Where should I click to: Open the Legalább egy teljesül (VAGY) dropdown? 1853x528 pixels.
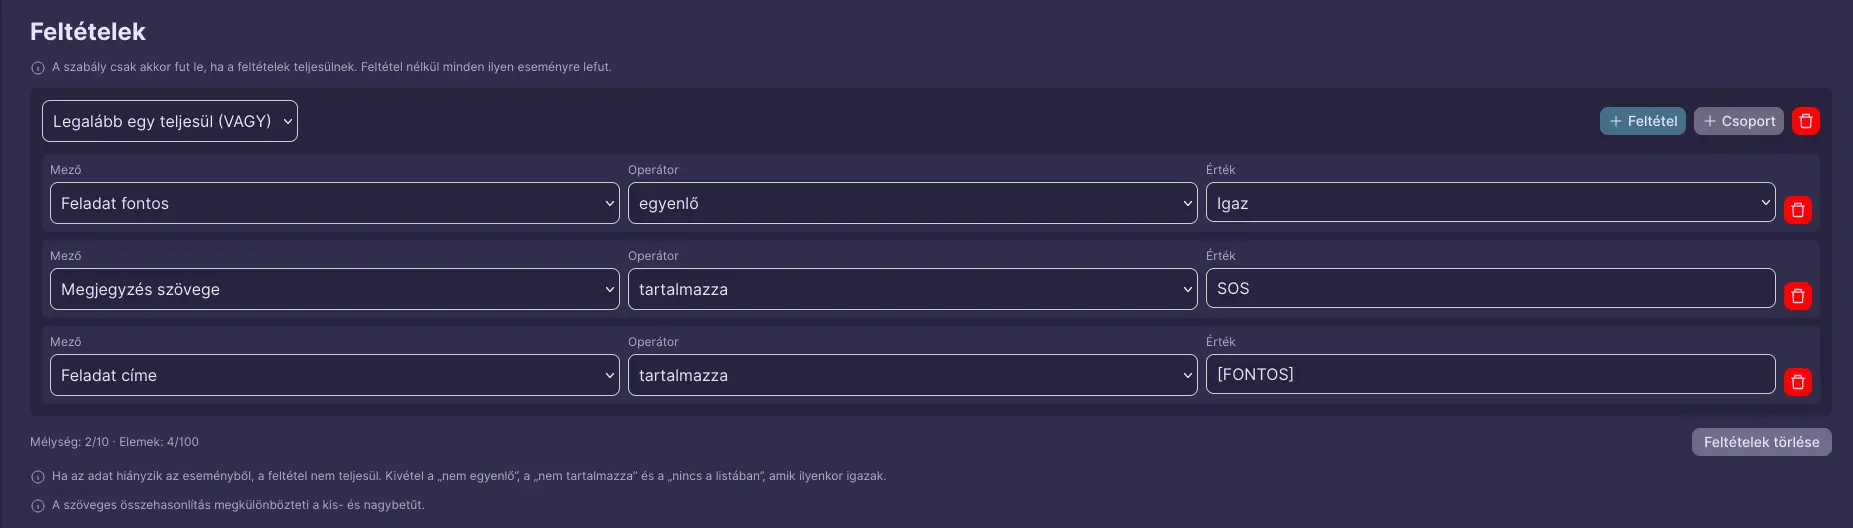[x=170, y=121]
